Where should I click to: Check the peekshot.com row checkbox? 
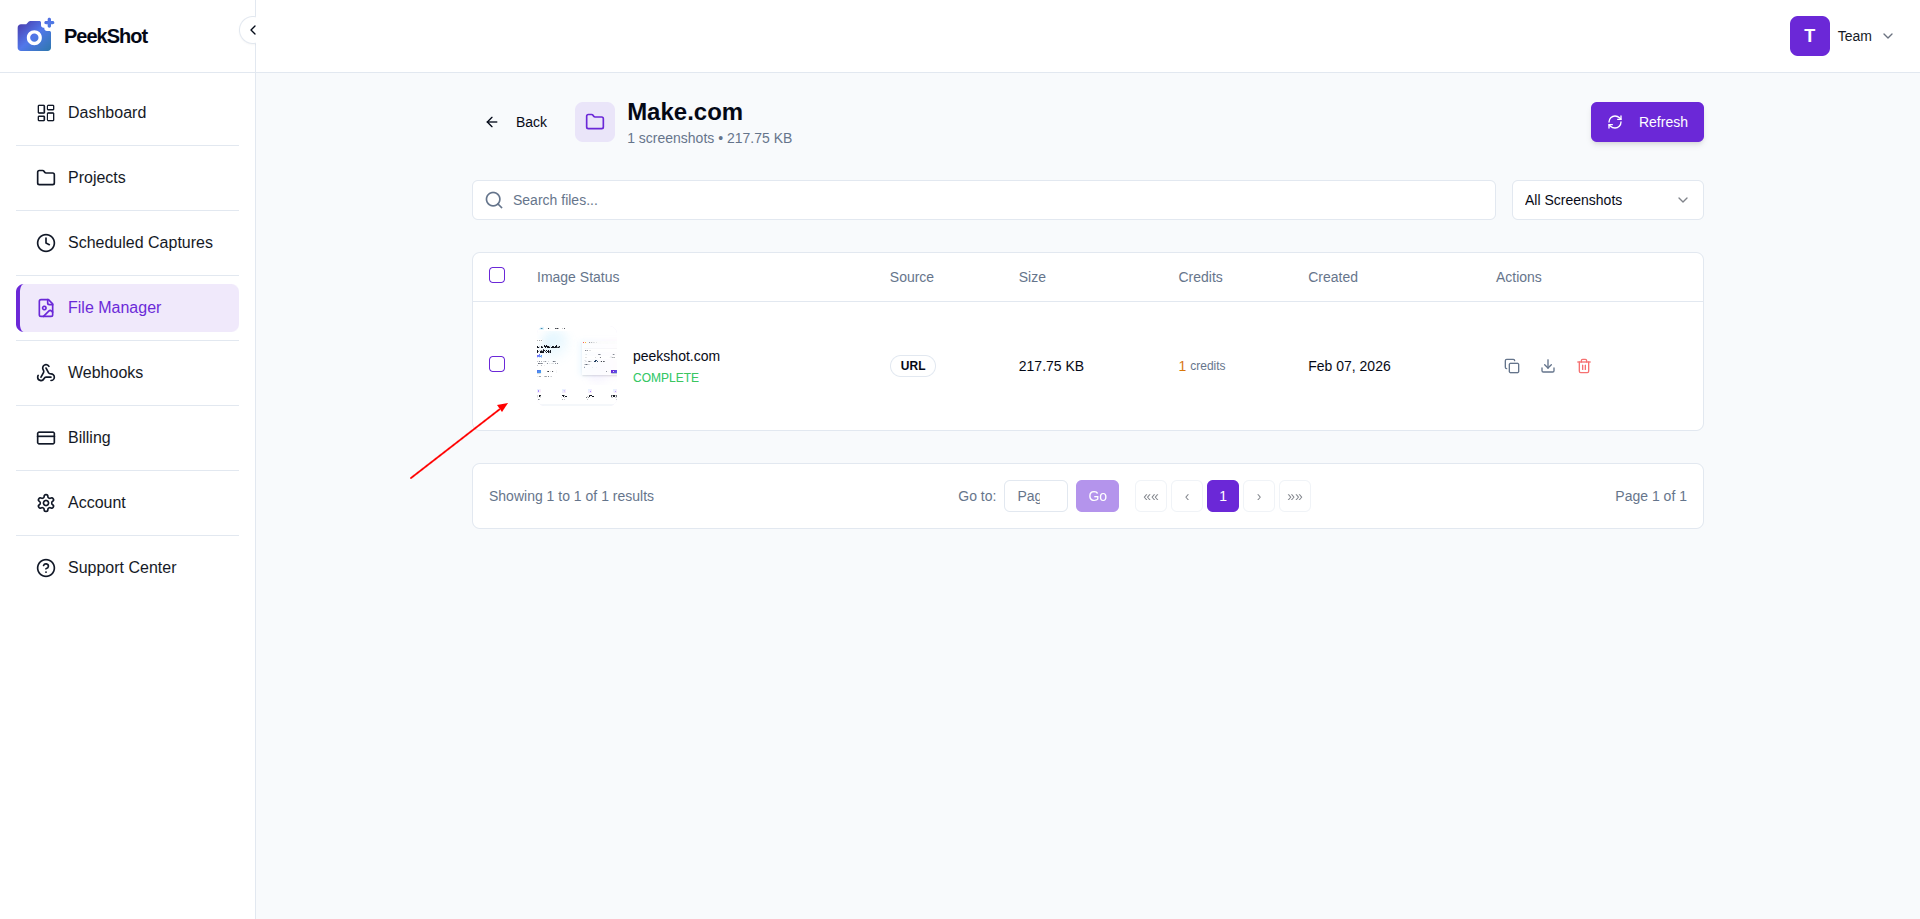pos(497,364)
